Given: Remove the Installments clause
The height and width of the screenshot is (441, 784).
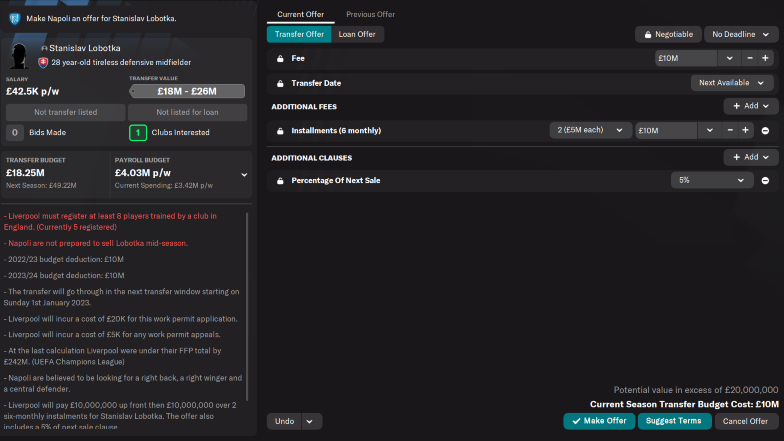Looking at the screenshot, I should pos(765,130).
